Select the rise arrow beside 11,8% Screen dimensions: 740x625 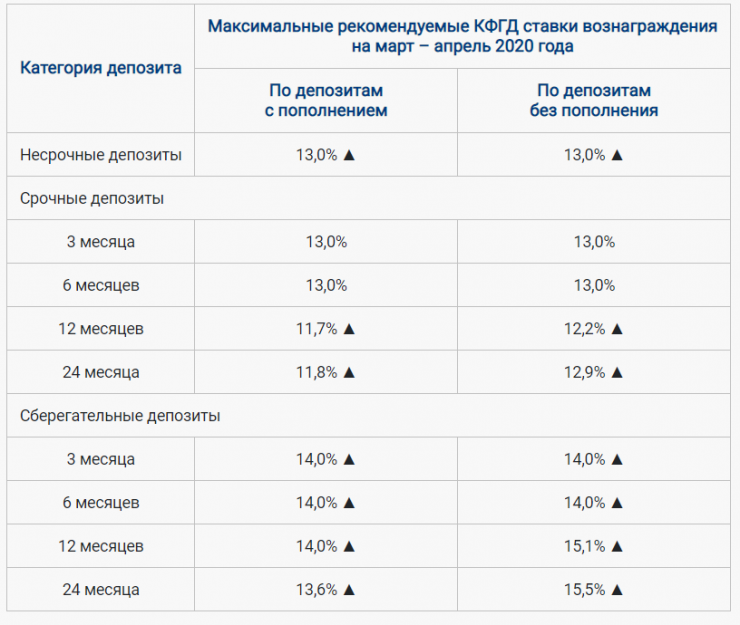[x=349, y=372]
